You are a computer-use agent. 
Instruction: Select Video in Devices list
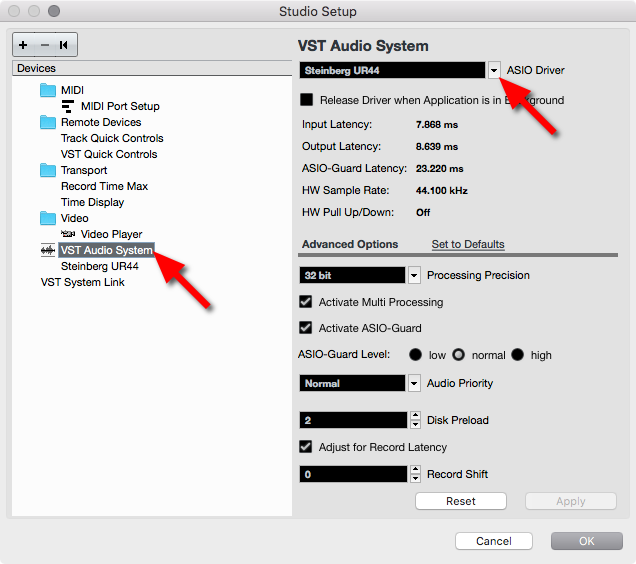[75, 218]
